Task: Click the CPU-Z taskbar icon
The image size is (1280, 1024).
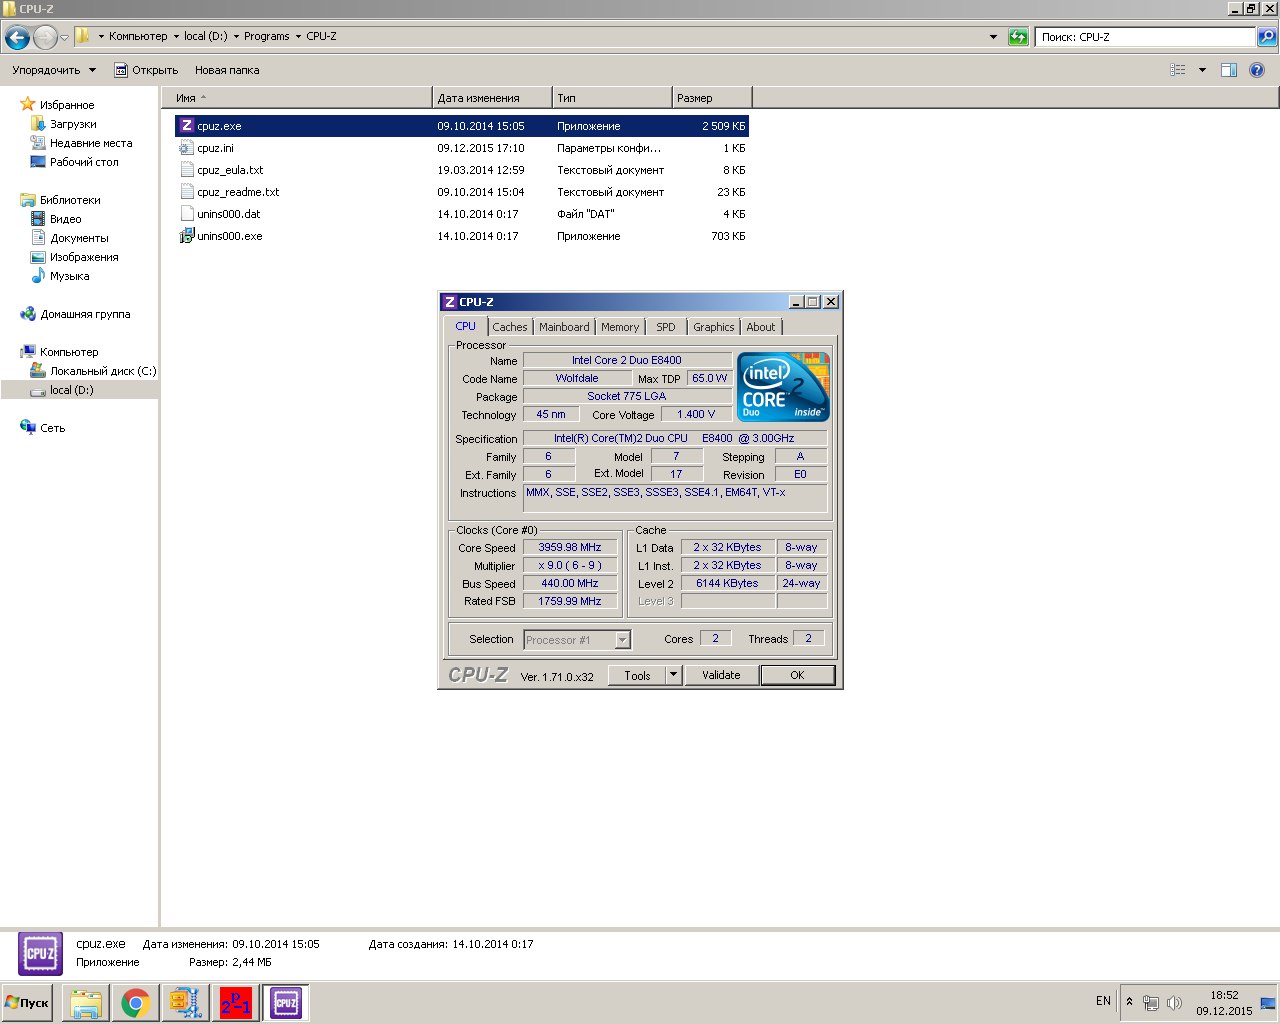Action: pyautogui.click(x=286, y=1002)
